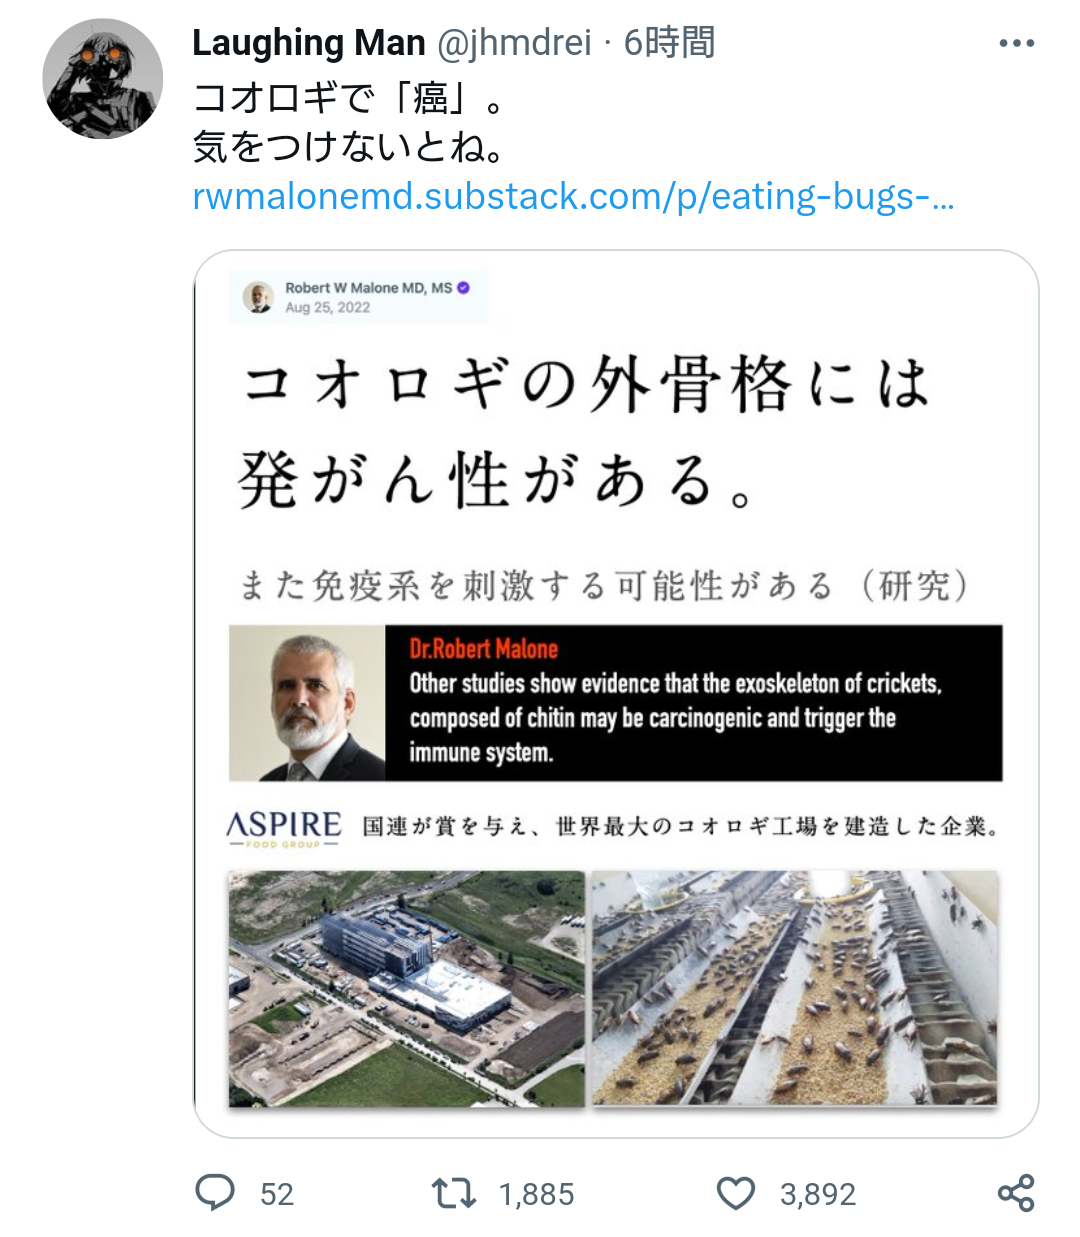Click the ASPIRE Food Group logo
Image resolution: width=1080 pixels, height=1237 pixels.
point(284,828)
